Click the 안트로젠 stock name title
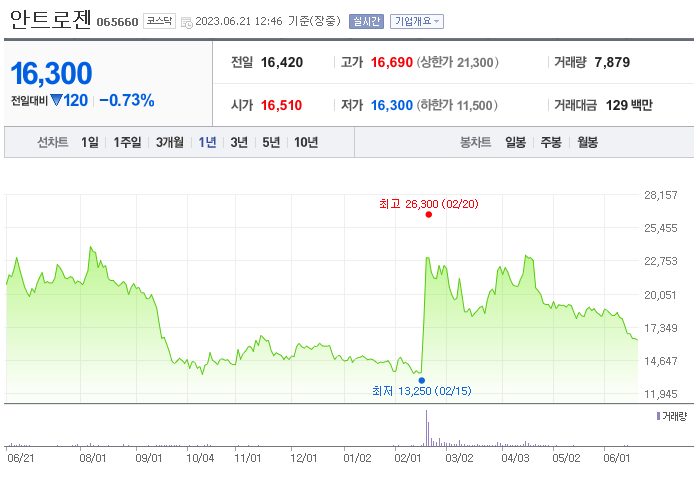 (51, 19)
